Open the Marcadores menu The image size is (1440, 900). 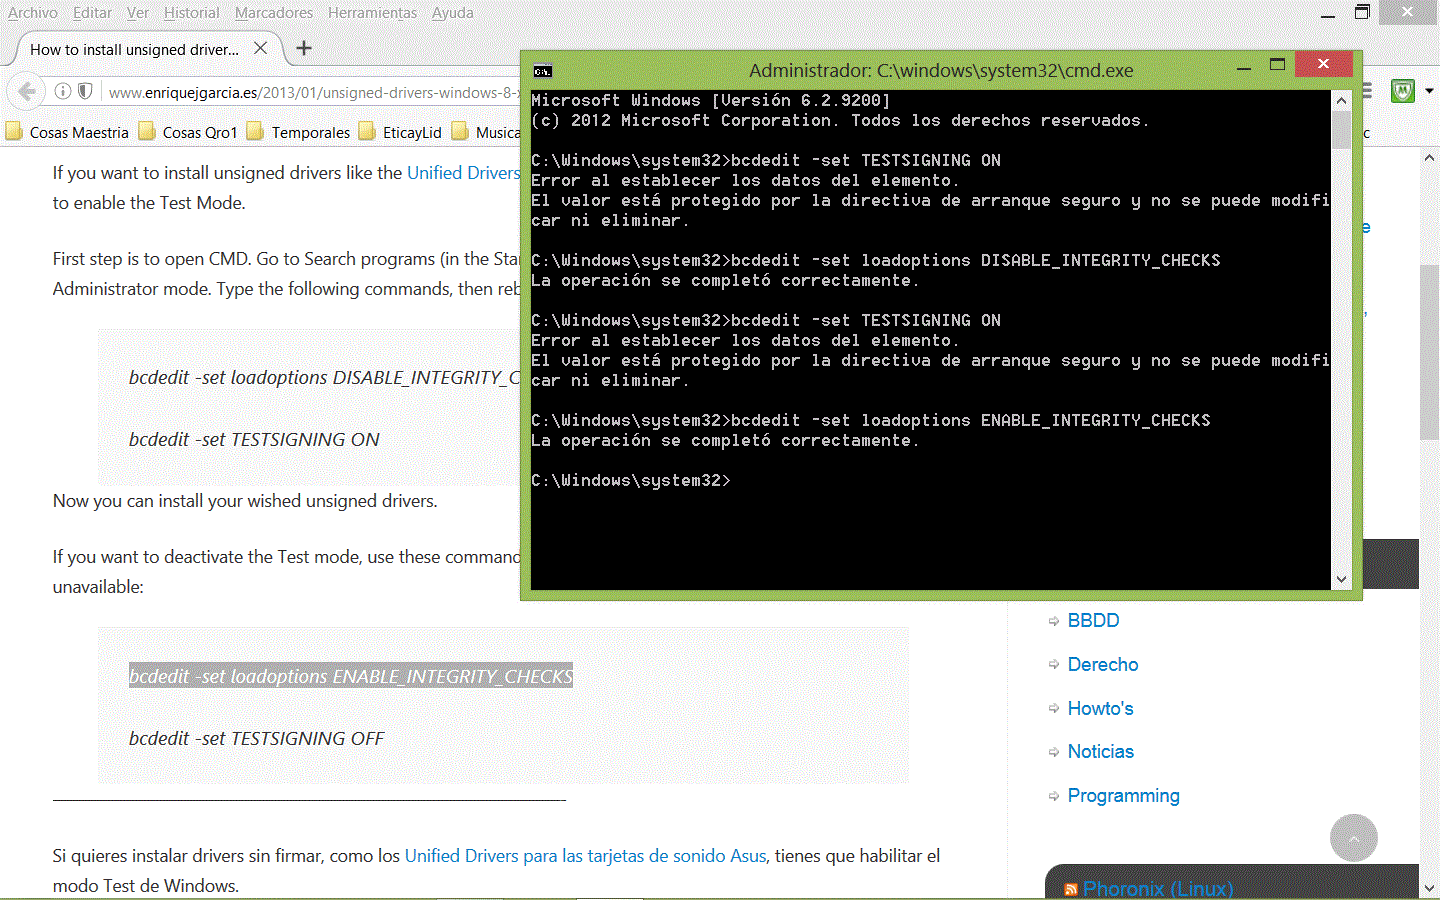pos(273,13)
